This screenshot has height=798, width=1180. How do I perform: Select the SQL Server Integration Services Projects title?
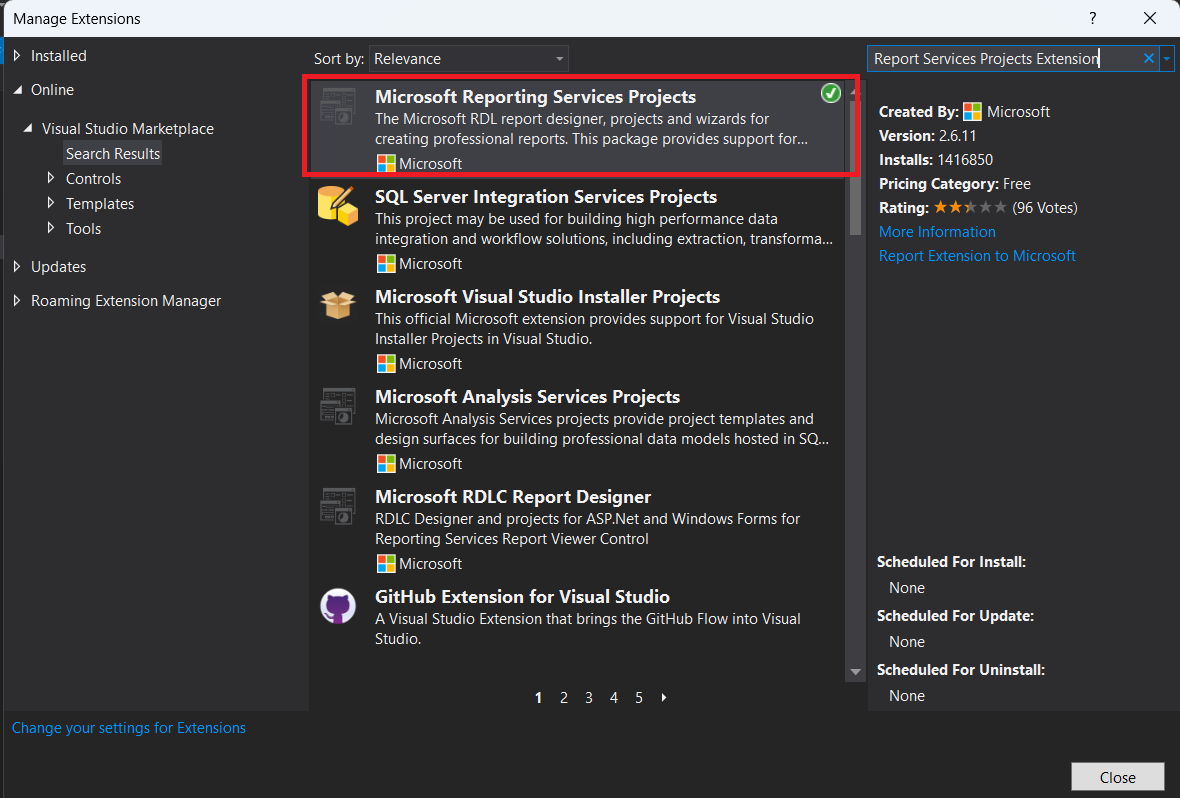546,196
